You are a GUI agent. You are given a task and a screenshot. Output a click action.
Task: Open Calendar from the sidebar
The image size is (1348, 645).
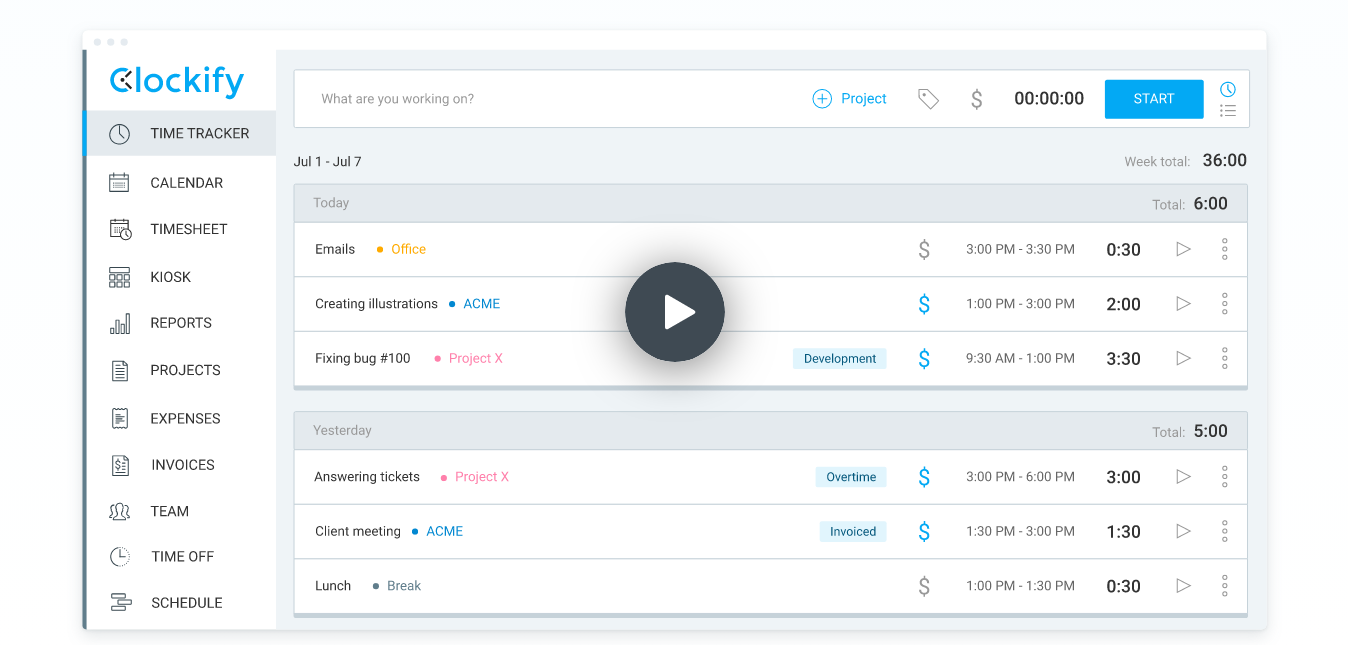pyautogui.click(x=187, y=183)
